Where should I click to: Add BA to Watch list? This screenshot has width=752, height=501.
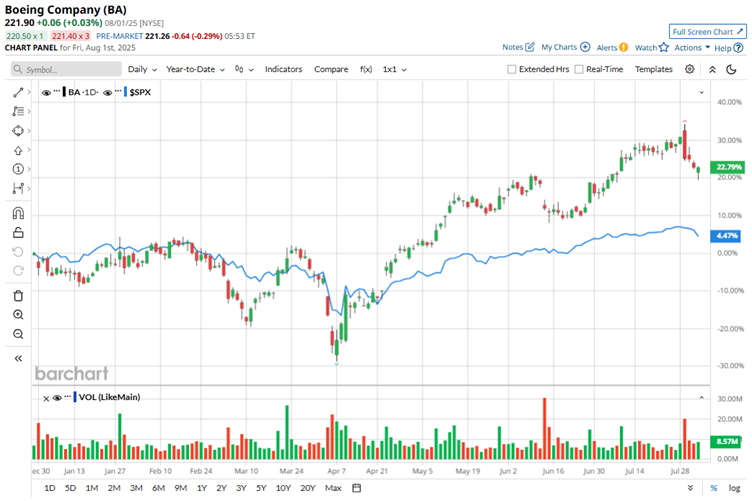pos(651,47)
